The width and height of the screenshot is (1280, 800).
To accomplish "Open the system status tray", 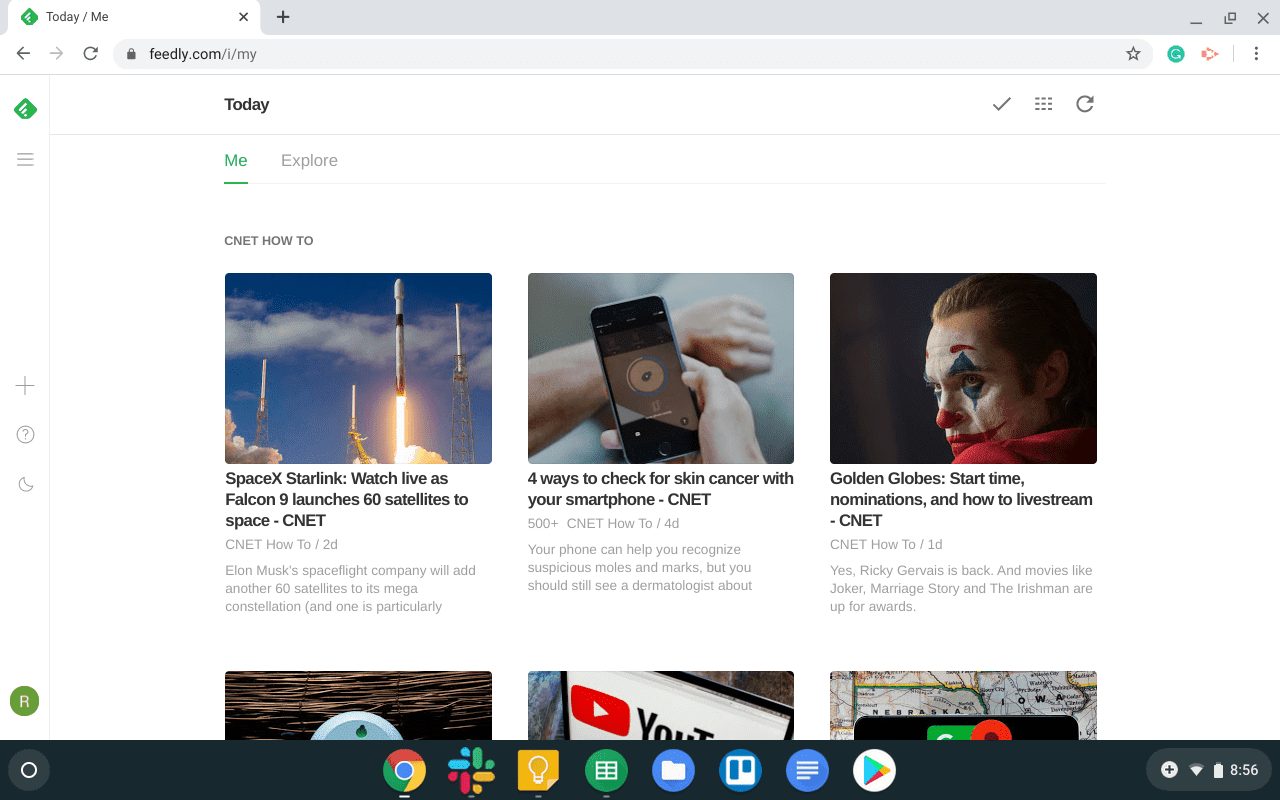I will (x=1208, y=770).
